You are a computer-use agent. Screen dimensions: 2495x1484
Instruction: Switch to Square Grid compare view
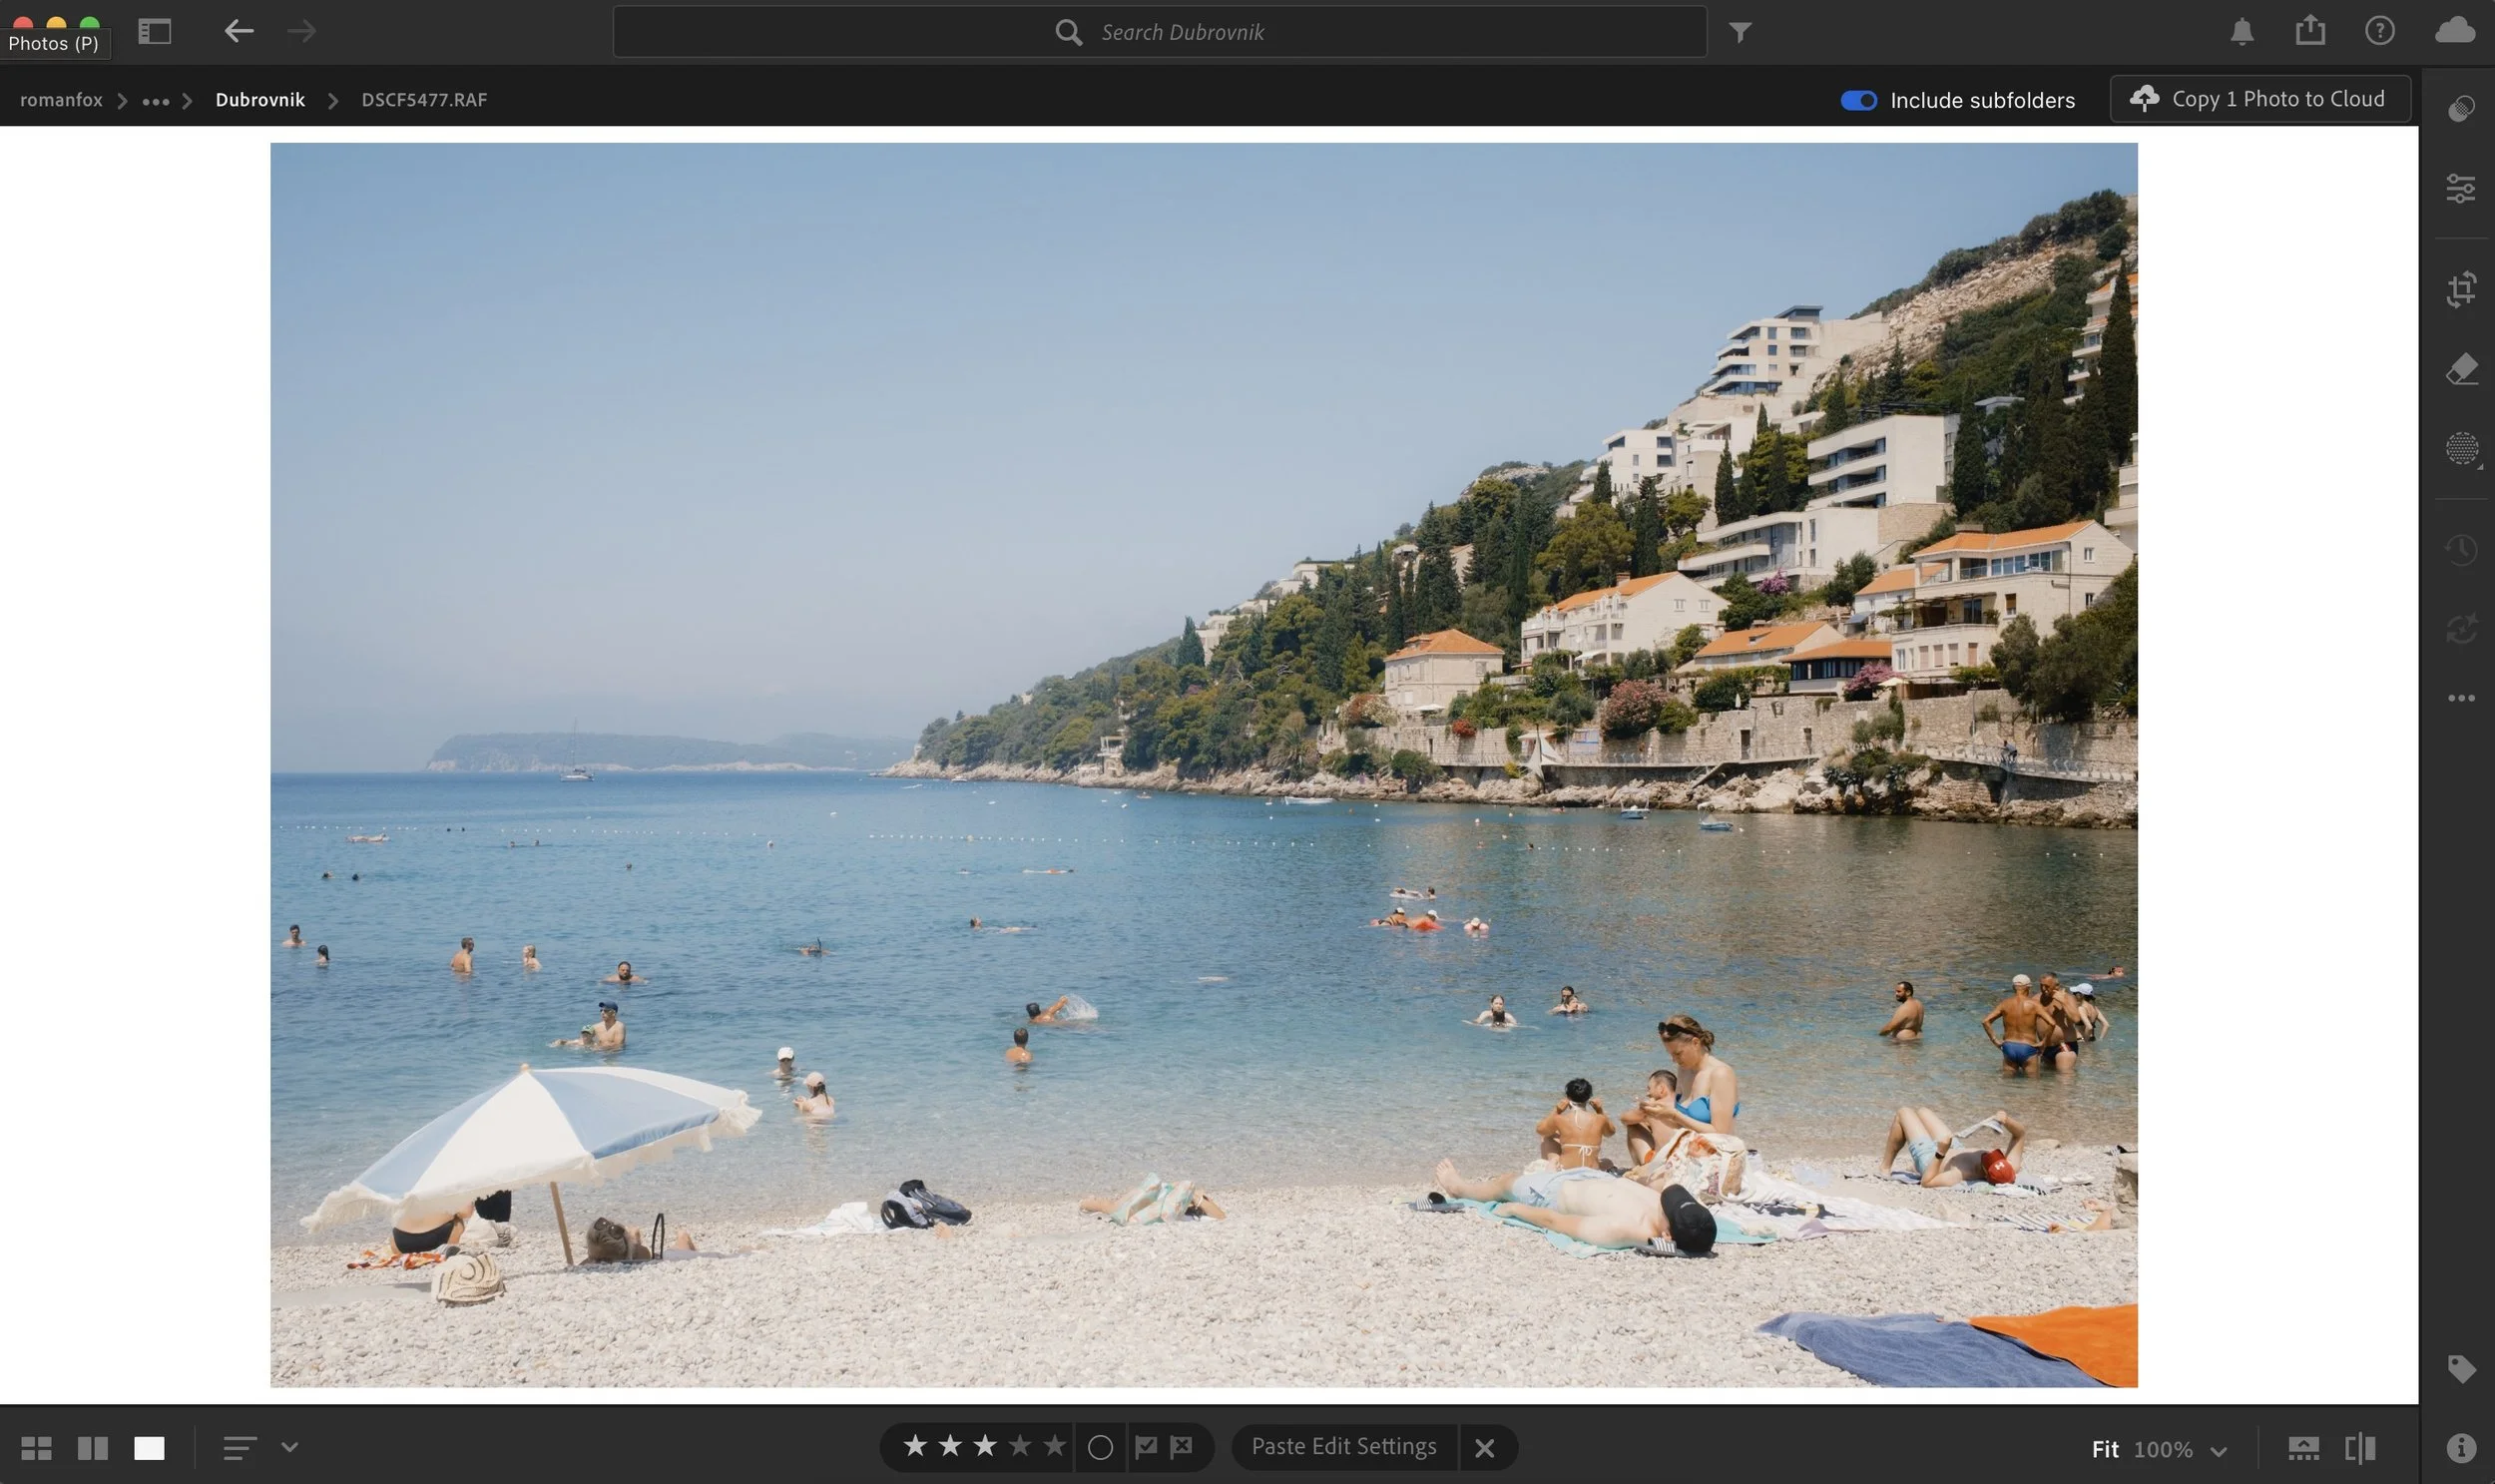coord(93,1448)
